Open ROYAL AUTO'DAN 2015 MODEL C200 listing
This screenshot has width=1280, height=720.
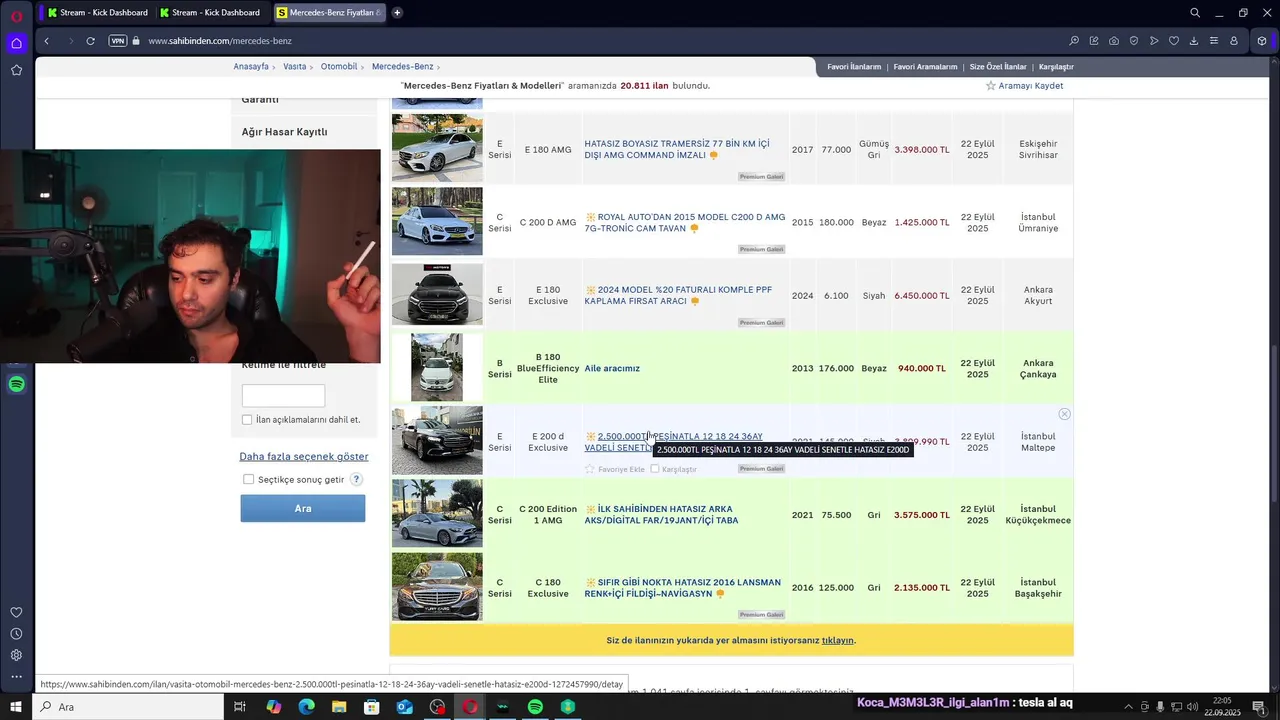685,223
